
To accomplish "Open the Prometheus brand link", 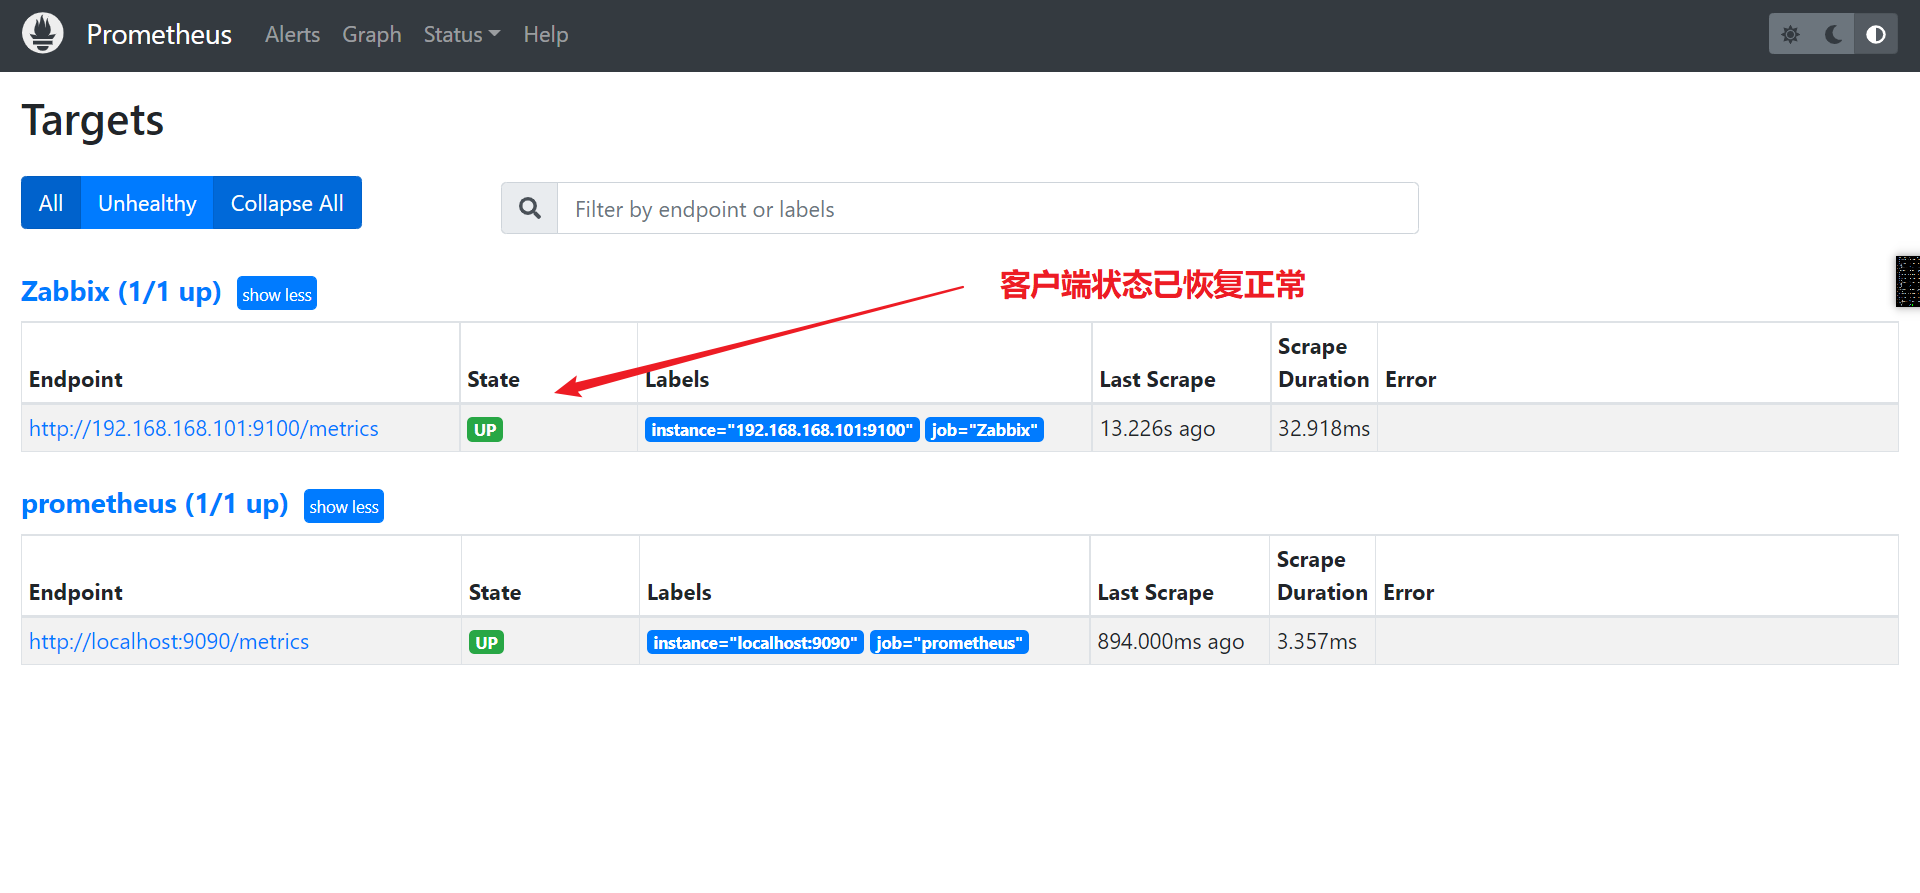I will 159,35.
